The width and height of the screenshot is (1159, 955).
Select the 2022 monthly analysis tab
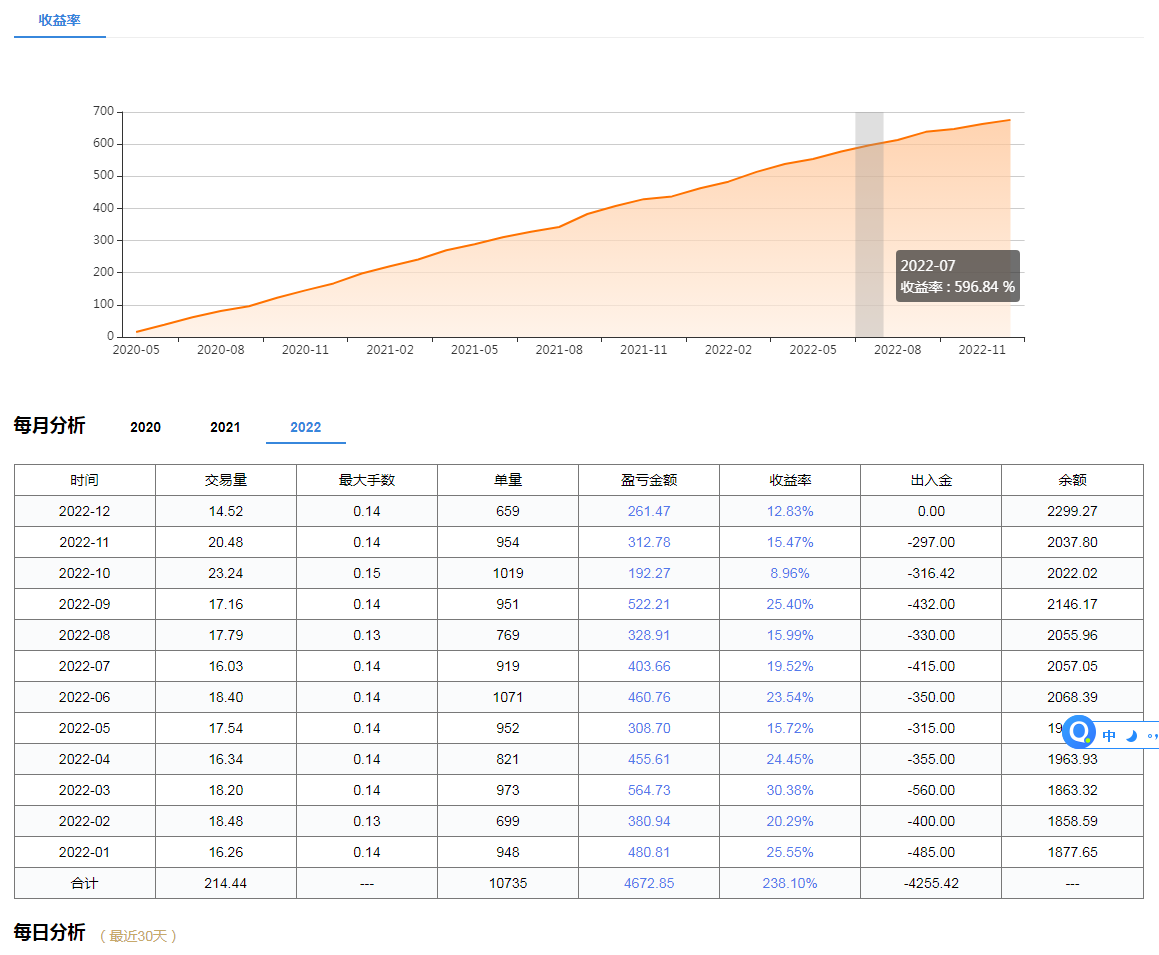click(x=305, y=427)
